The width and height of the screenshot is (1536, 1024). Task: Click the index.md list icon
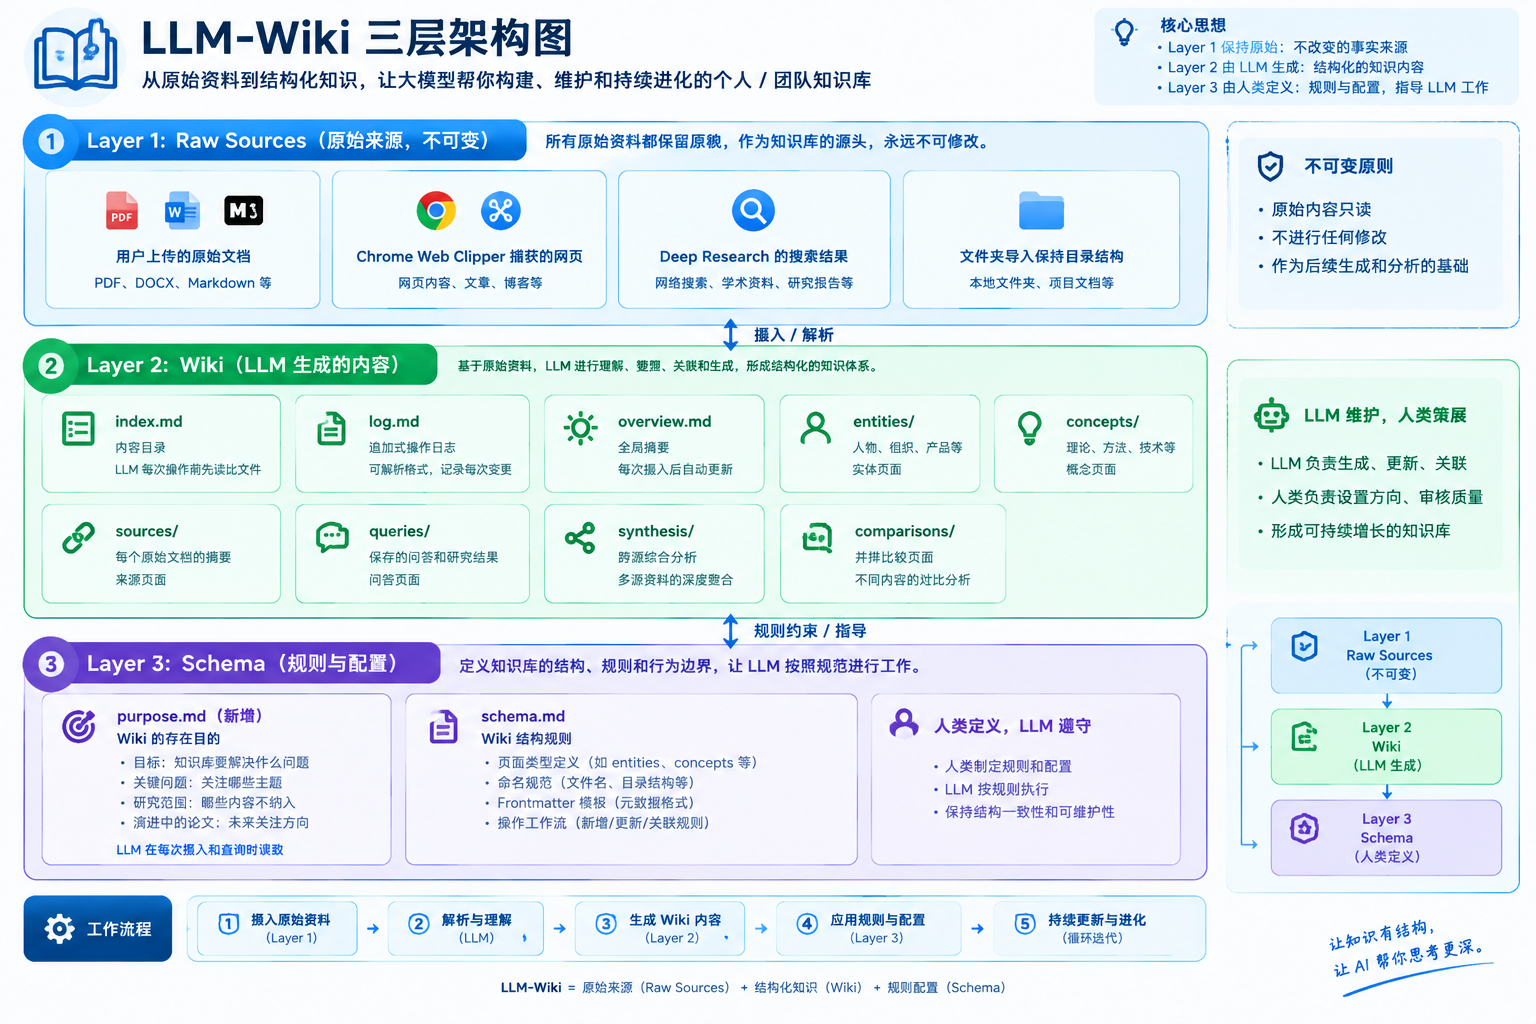click(x=78, y=428)
